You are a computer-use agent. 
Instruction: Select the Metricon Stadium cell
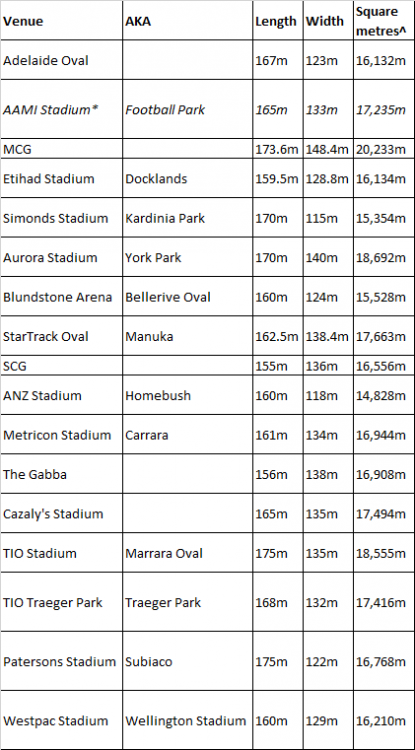click(x=61, y=435)
